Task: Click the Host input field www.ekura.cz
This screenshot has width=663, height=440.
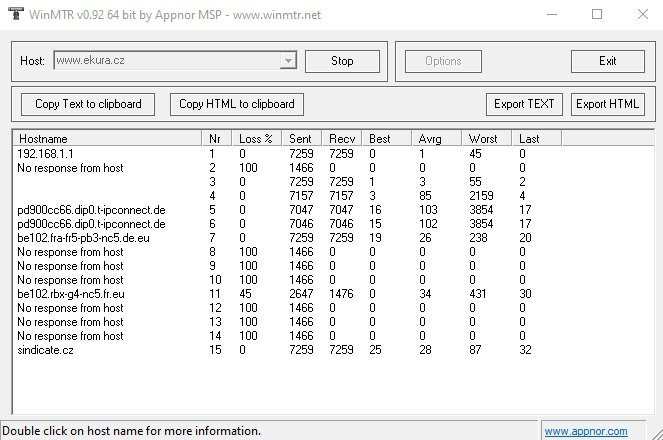Action: pyautogui.click(x=166, y=61)
